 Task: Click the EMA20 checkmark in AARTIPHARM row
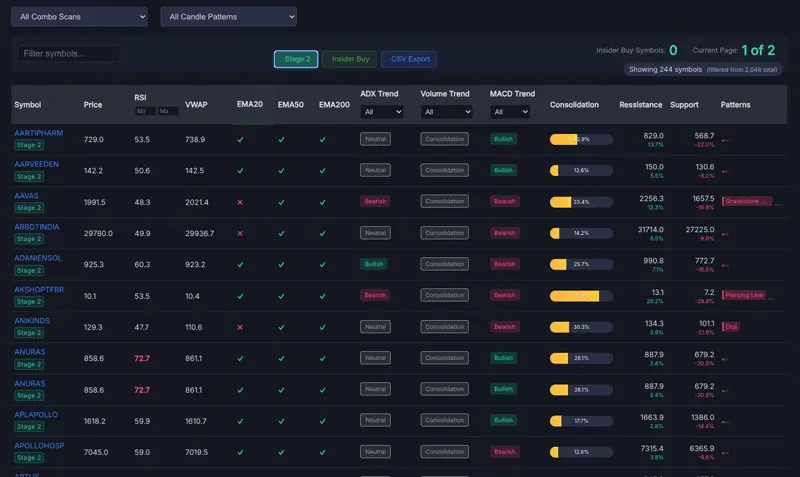pyautogui.click(x=240, y=140)
